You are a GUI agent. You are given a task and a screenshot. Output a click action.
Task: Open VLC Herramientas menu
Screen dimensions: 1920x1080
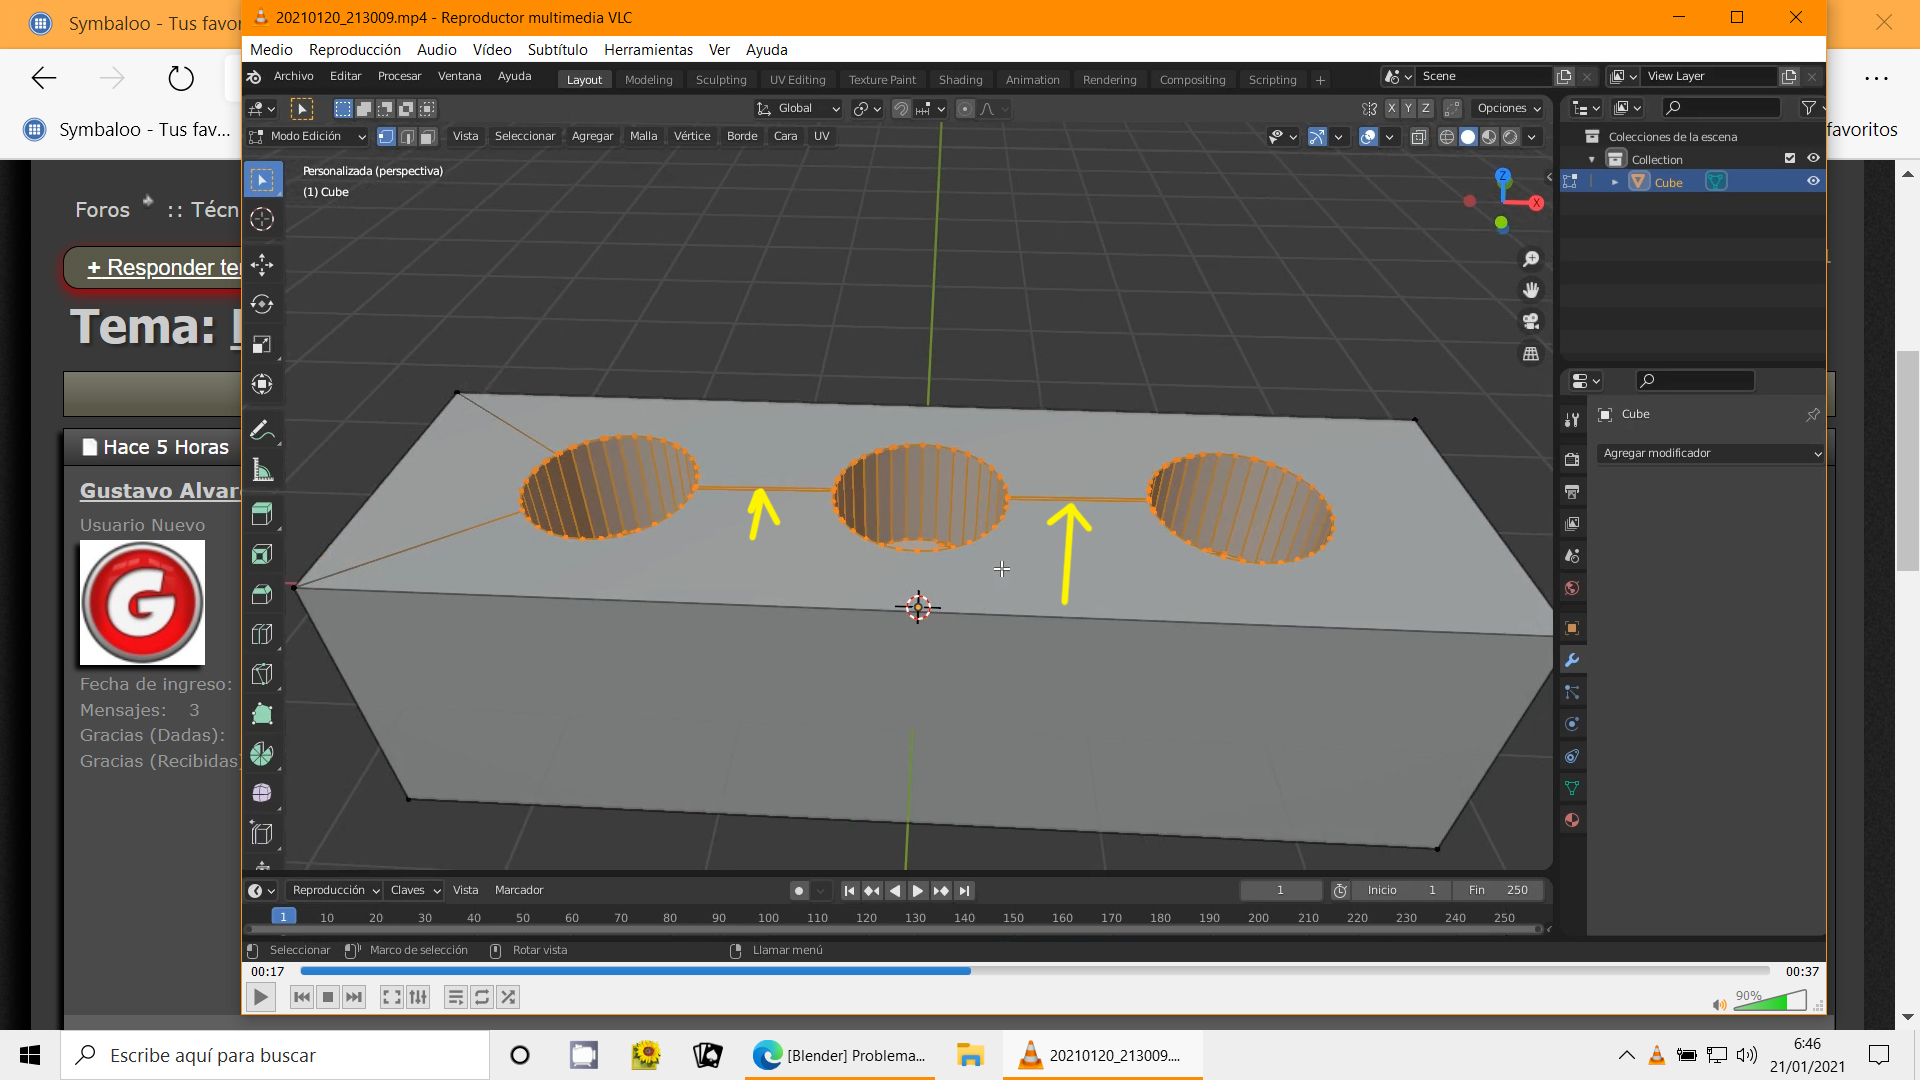(x=648, y=50)
